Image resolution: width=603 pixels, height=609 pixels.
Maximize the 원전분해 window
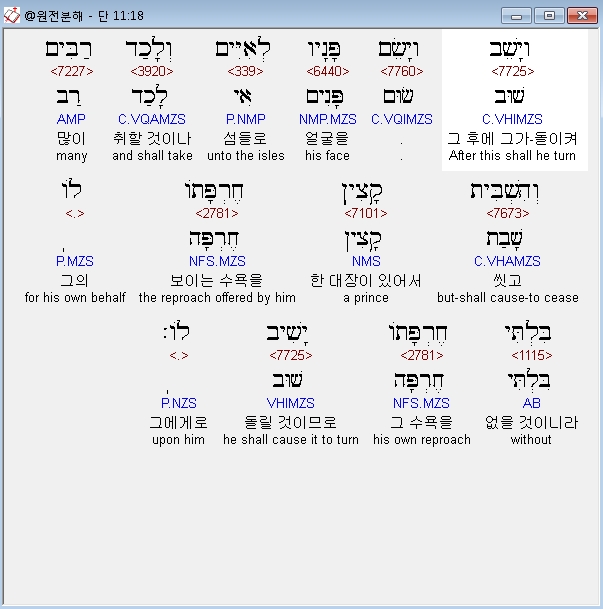pyautogui.click(x=549, y=16)
